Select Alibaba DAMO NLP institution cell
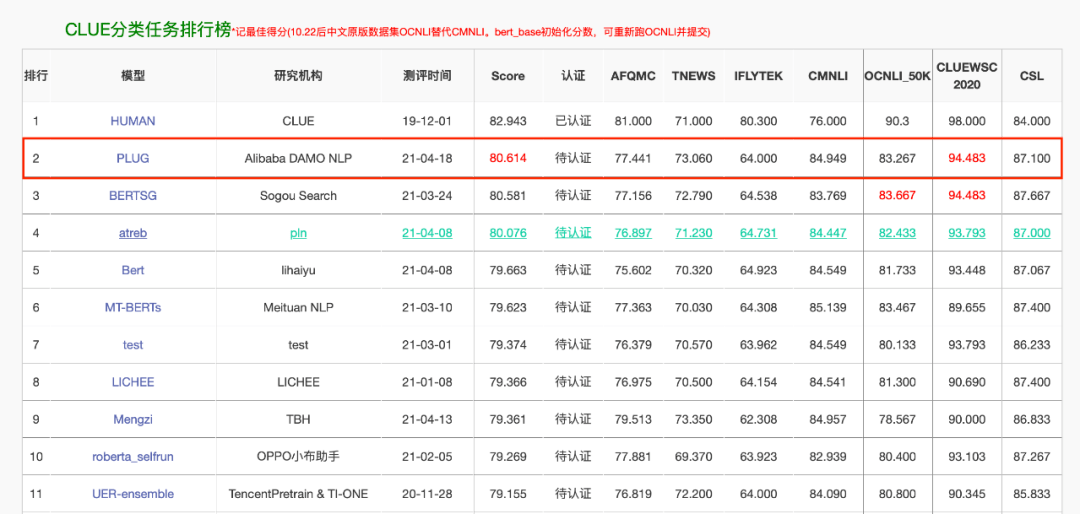The image size is (1080, 514). point(298,158)
